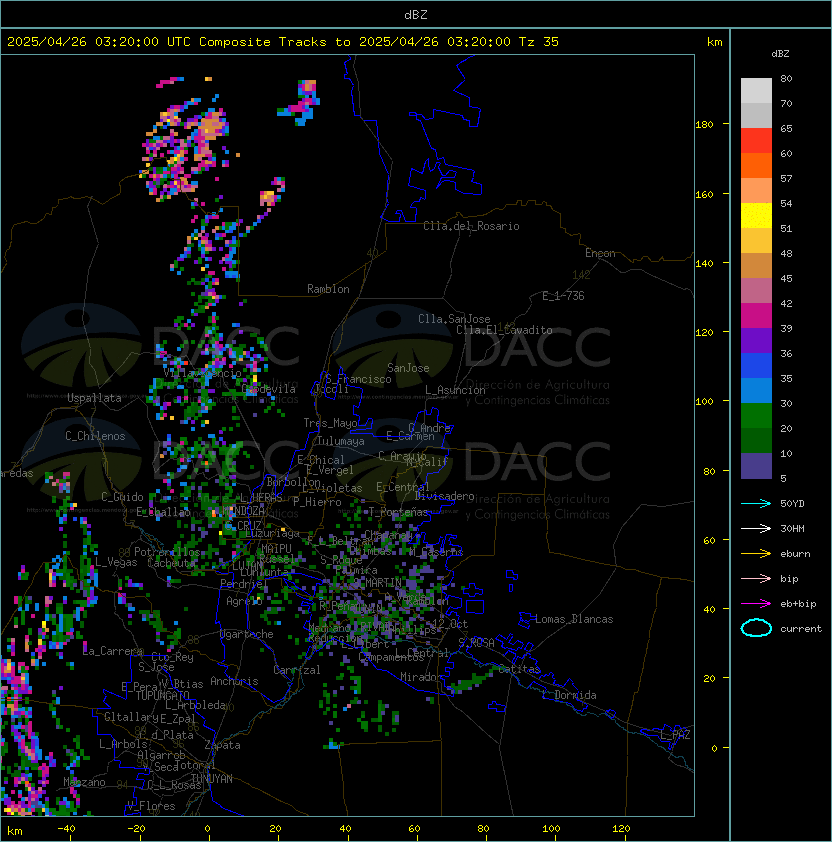This screenshot has height=842, width=832.
Task: Click the 'Zapata' map label
Action: coord(222,745)
